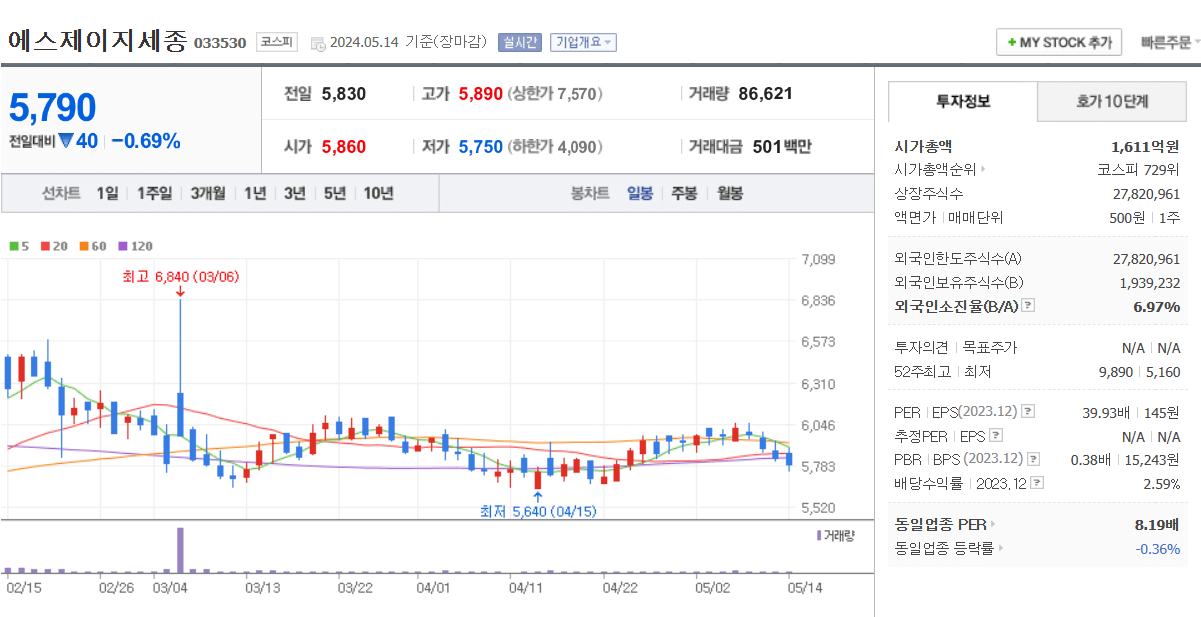This screenshot has width=1201, height=617.
Task: Click the 코스피 729위 ranking value
Action: pyautogui.click(x=1139, y=170)
